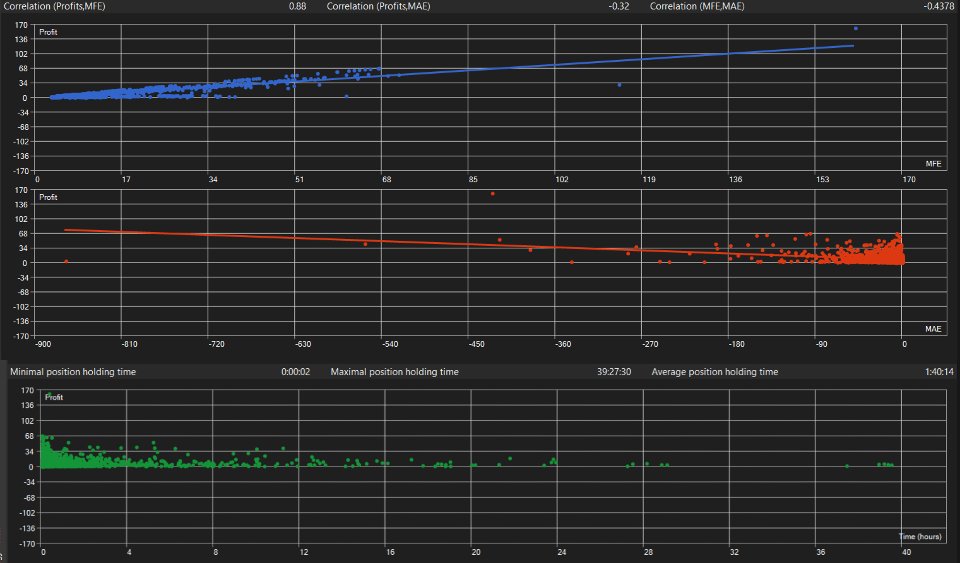Click the red point near MAE -560

click(x=366, y=244)
